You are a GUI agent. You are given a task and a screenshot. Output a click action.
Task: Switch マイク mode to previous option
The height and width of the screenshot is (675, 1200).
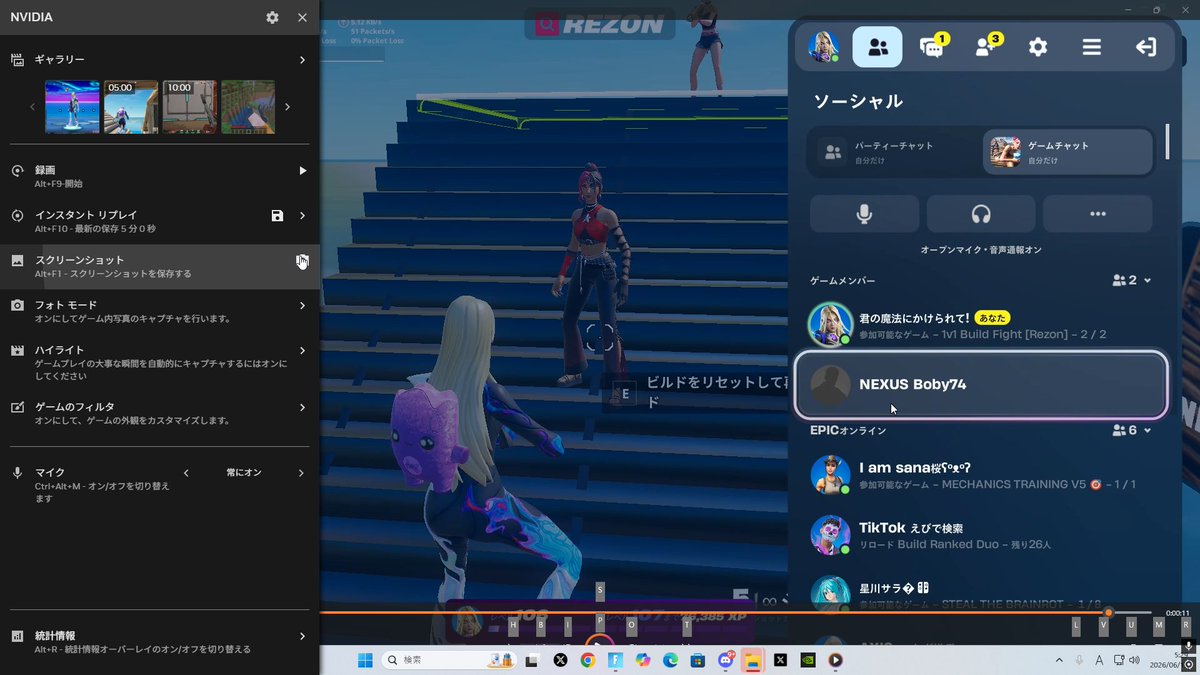pyautogui.click(x=186, y=473)
